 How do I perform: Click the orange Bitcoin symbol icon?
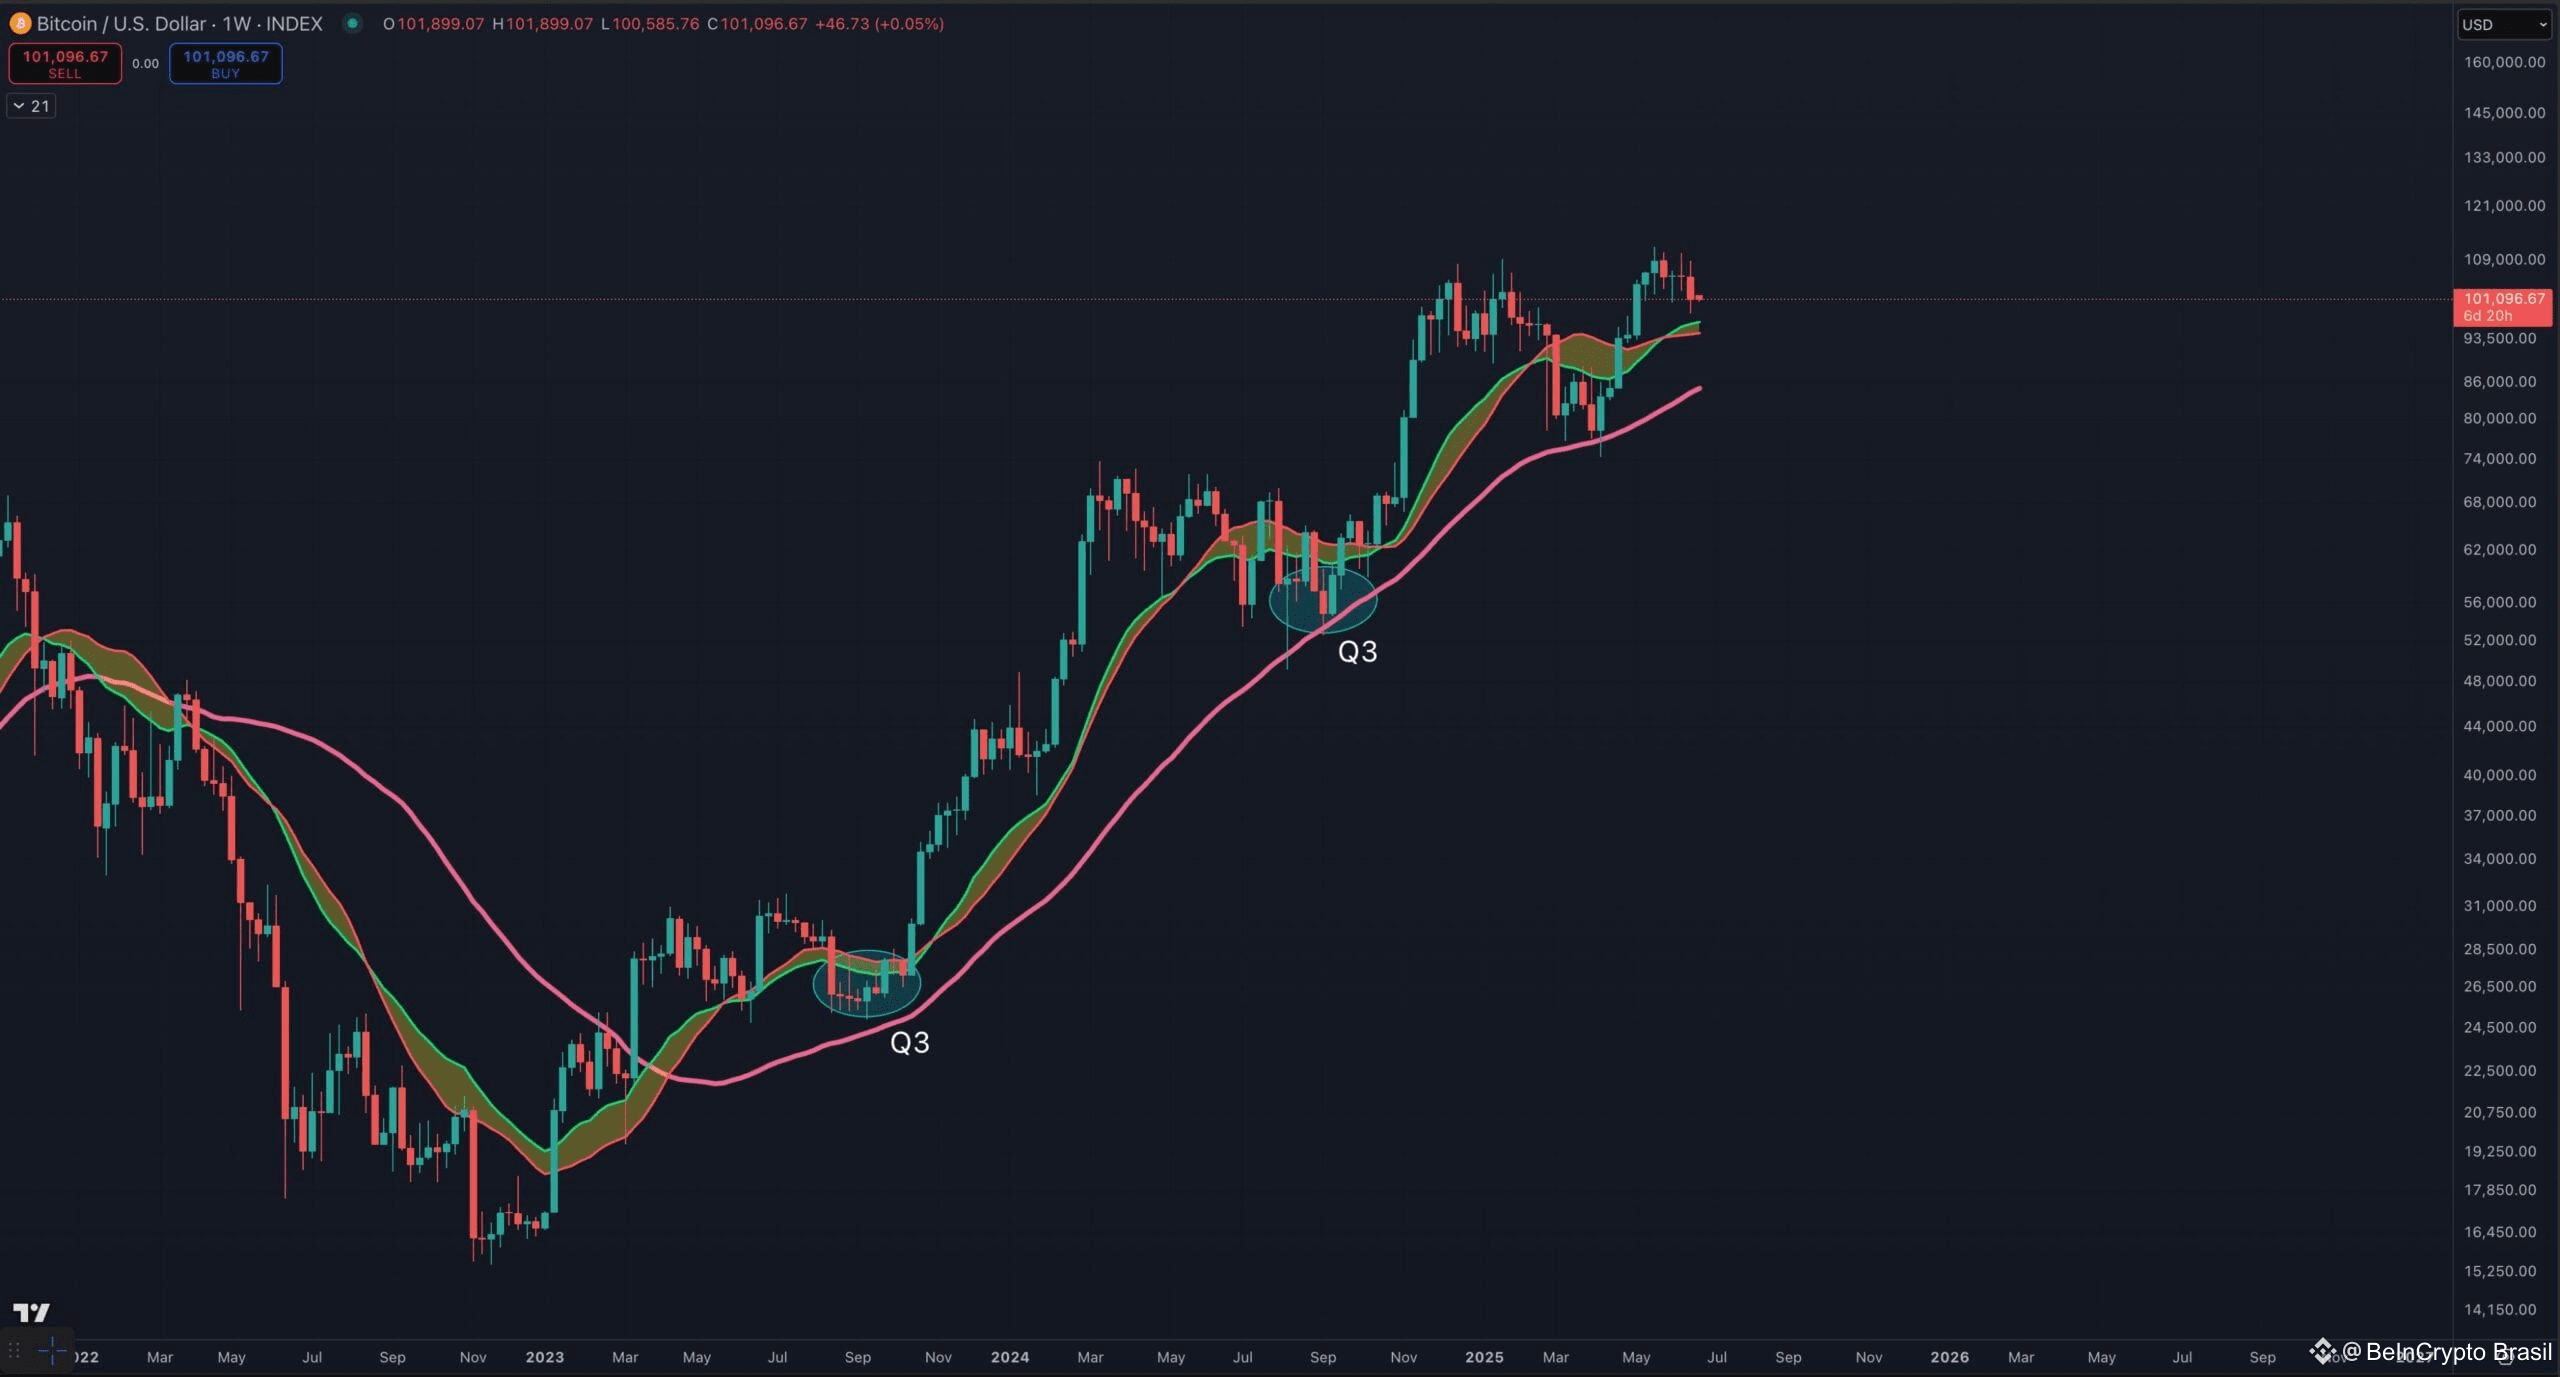coord(19,23)
